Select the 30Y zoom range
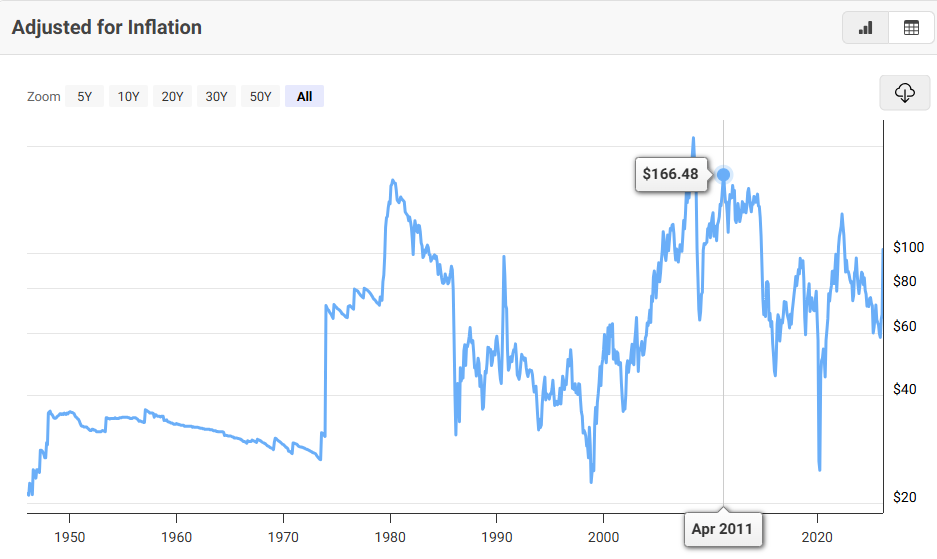The width and height of the screenshot is (937, 559). click(216, 97)
